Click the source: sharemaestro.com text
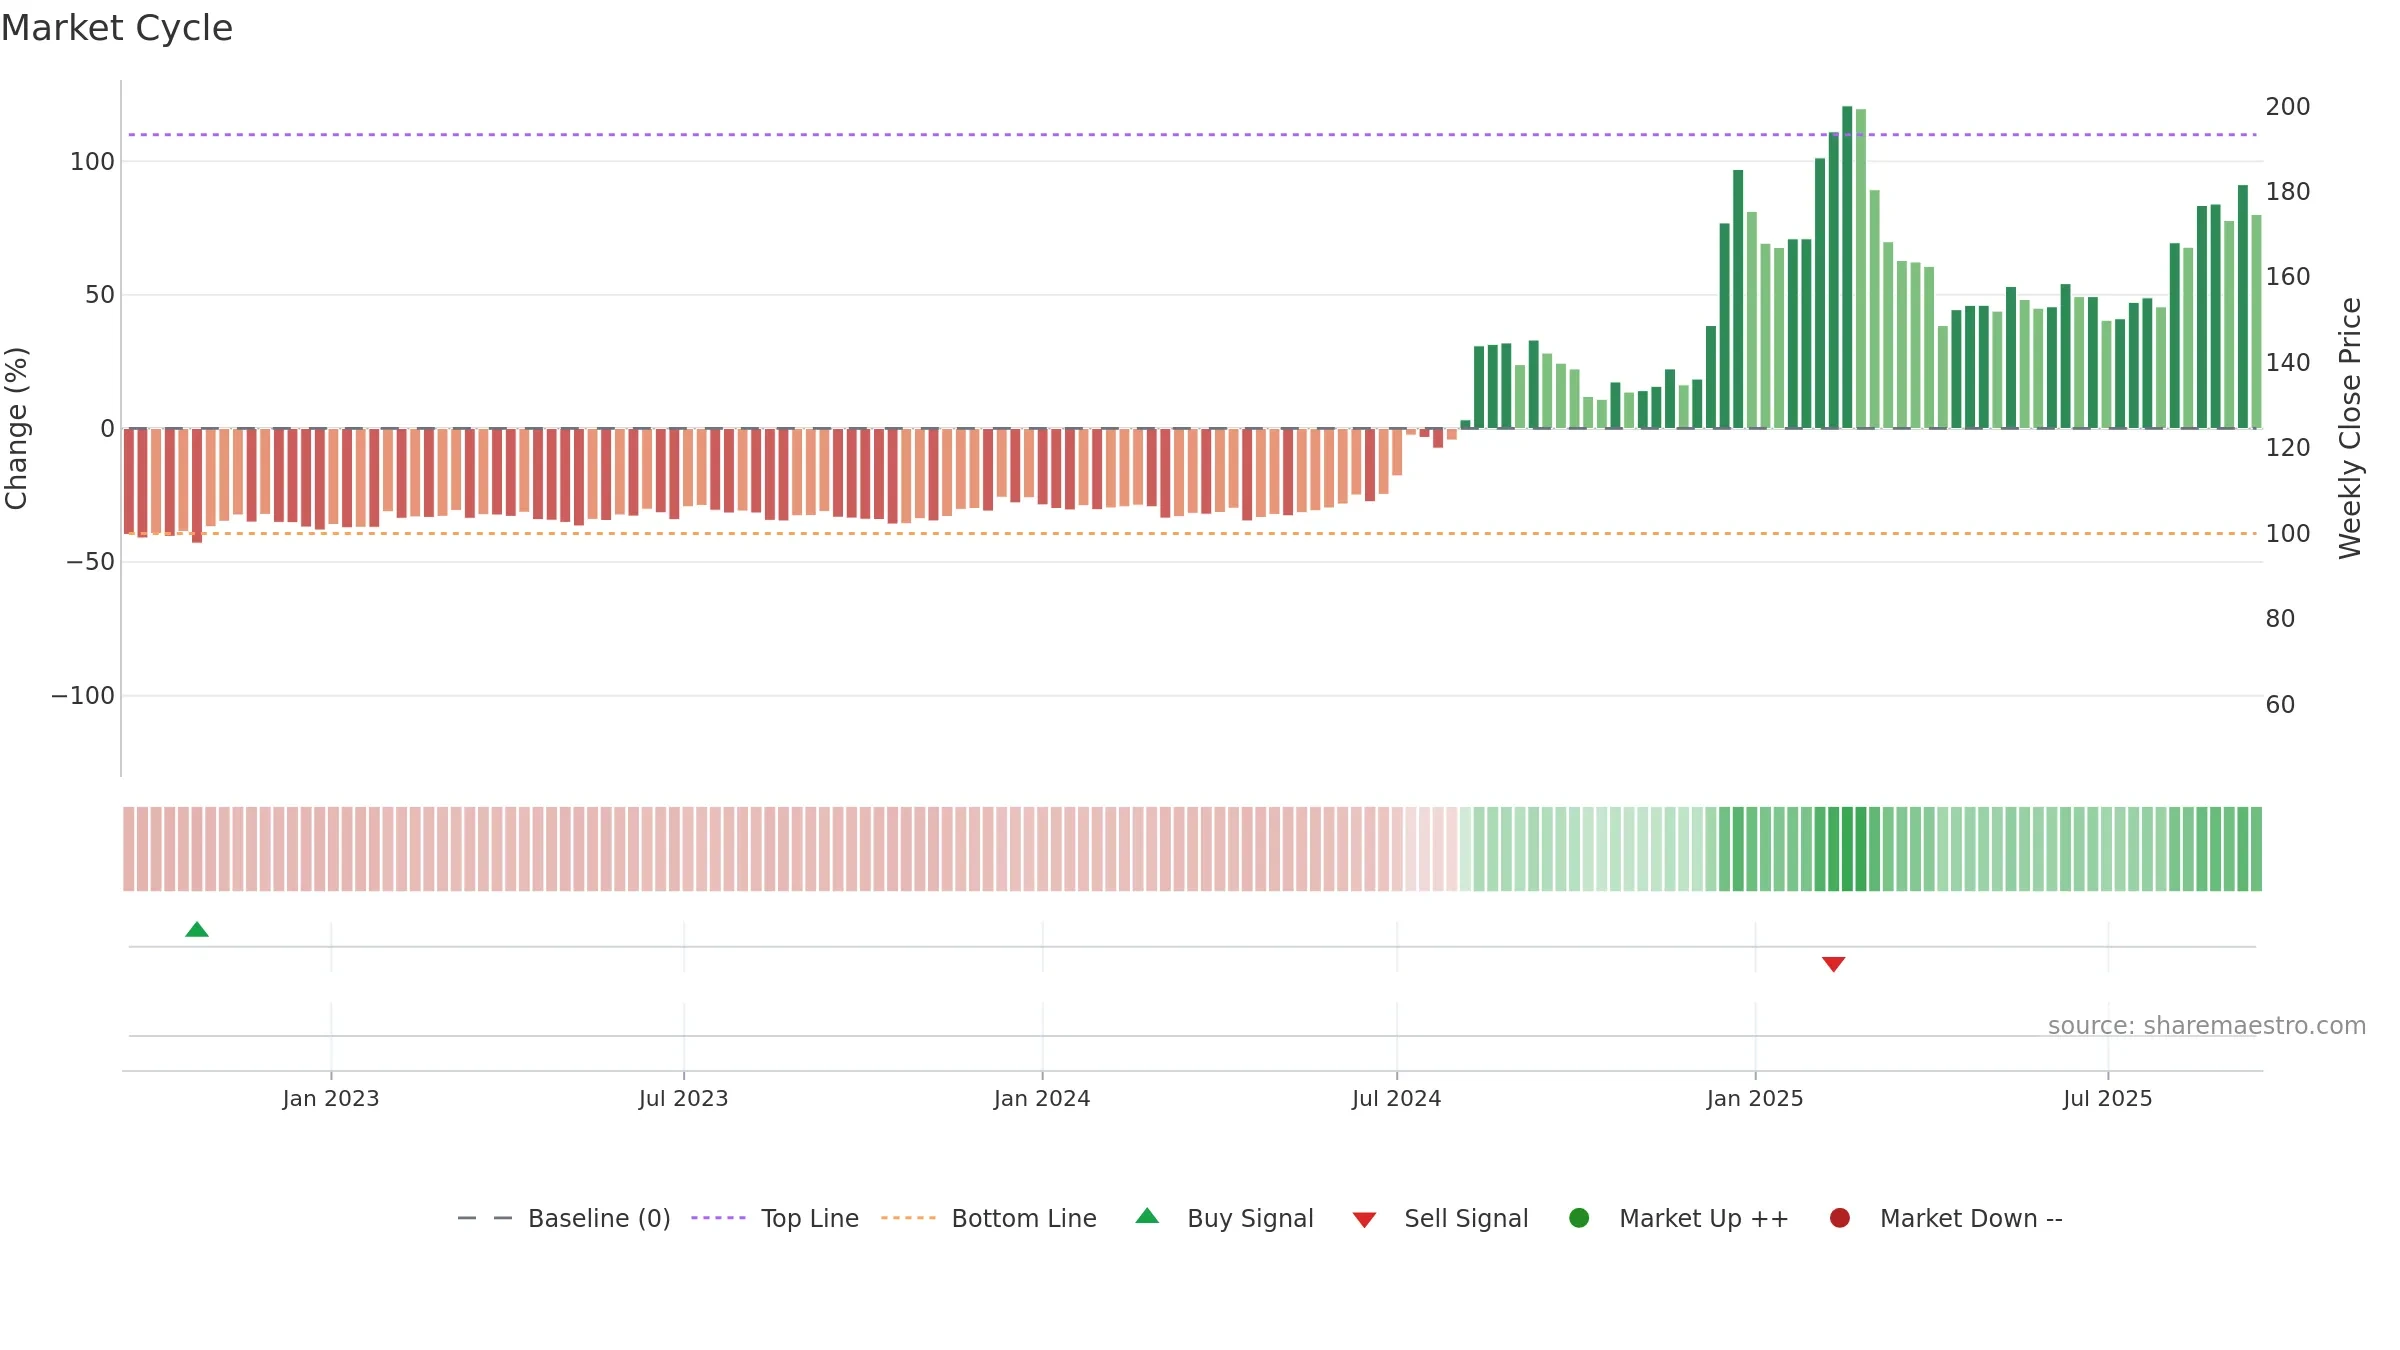 [x=2207, y=1026]
